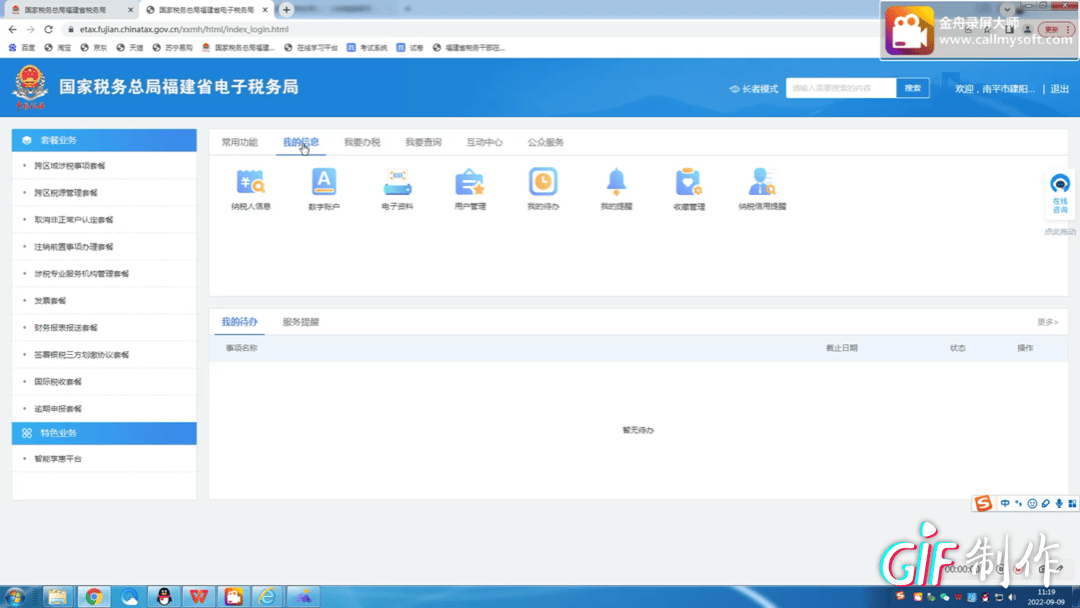Select the 我的待办 list tab
Screen dimensions: 1080x608
coord(239,322)
